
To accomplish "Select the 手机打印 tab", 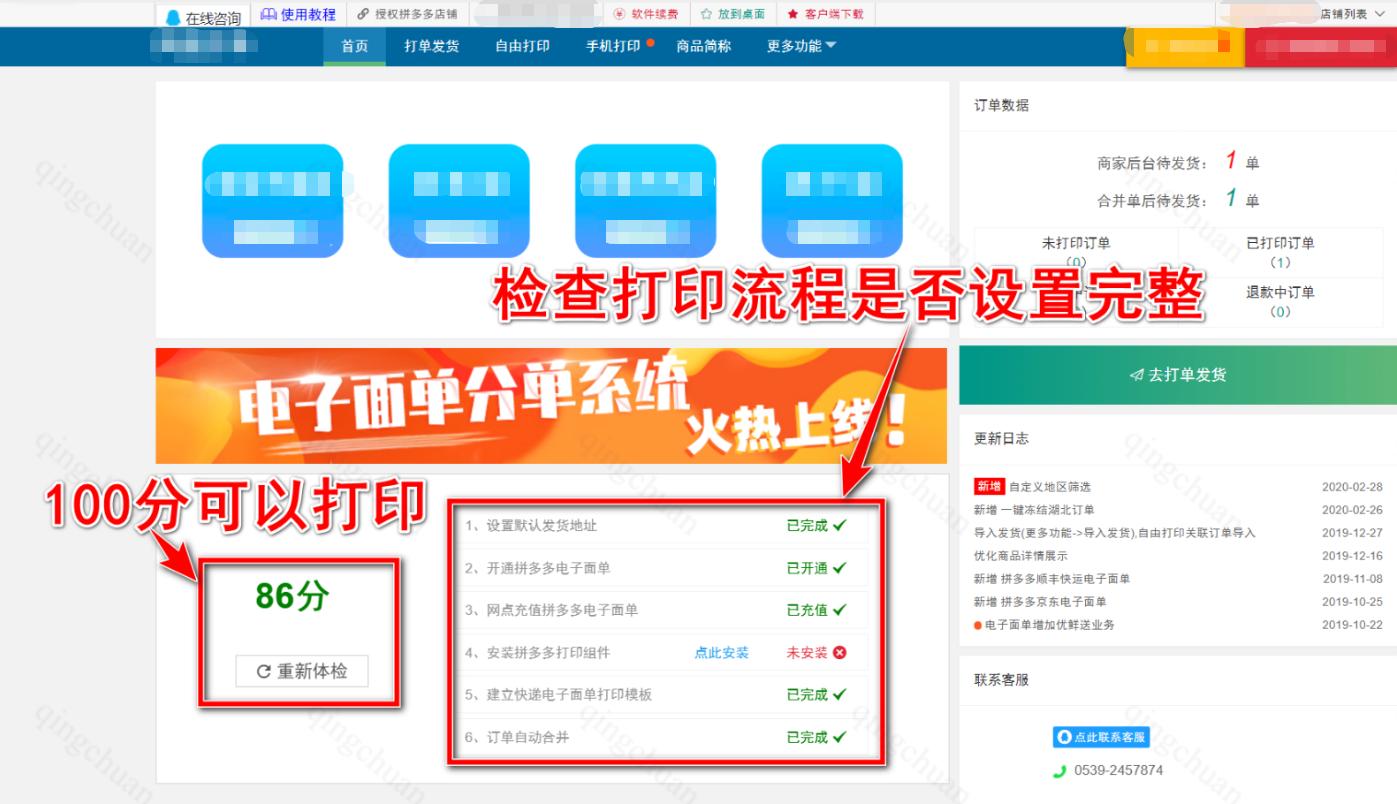I will click(x=614, y=46).
